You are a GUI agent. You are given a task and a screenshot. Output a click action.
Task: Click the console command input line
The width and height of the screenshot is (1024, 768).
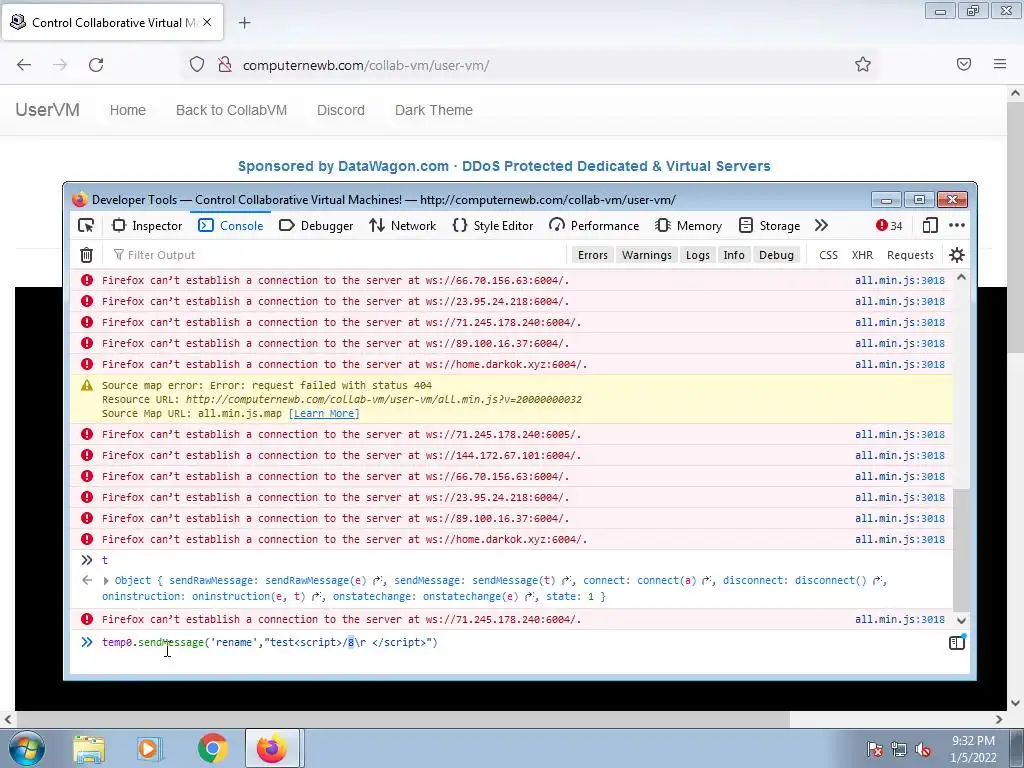click(519, 643)
